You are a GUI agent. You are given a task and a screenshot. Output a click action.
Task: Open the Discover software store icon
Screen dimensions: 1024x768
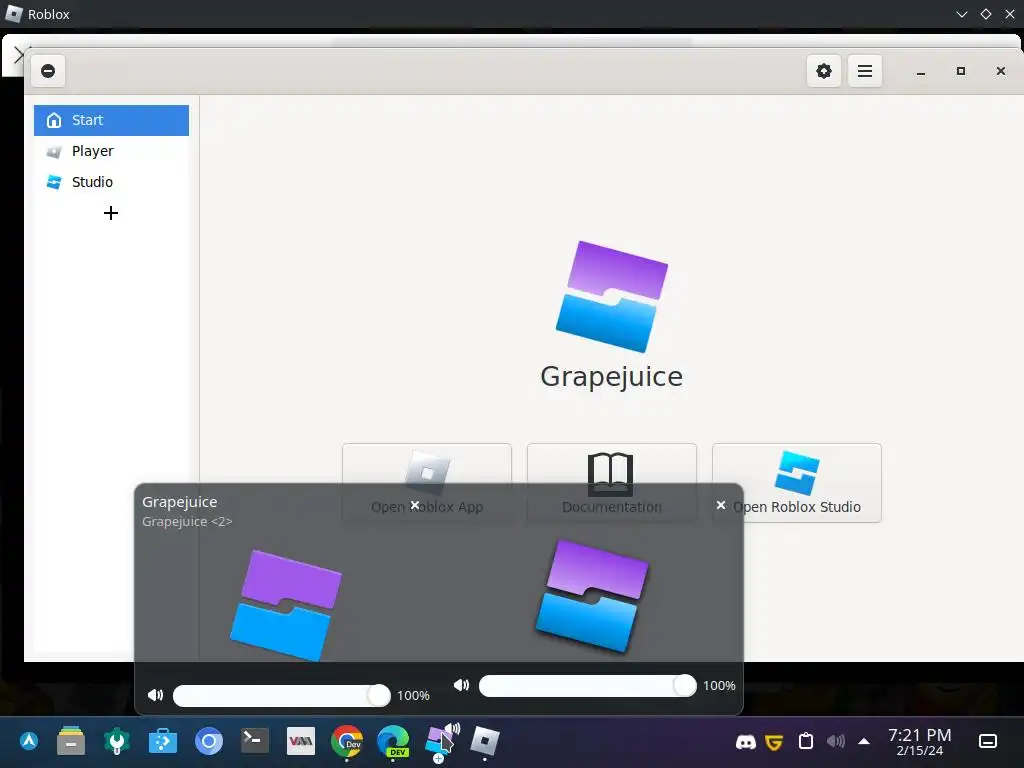[163, 741]
